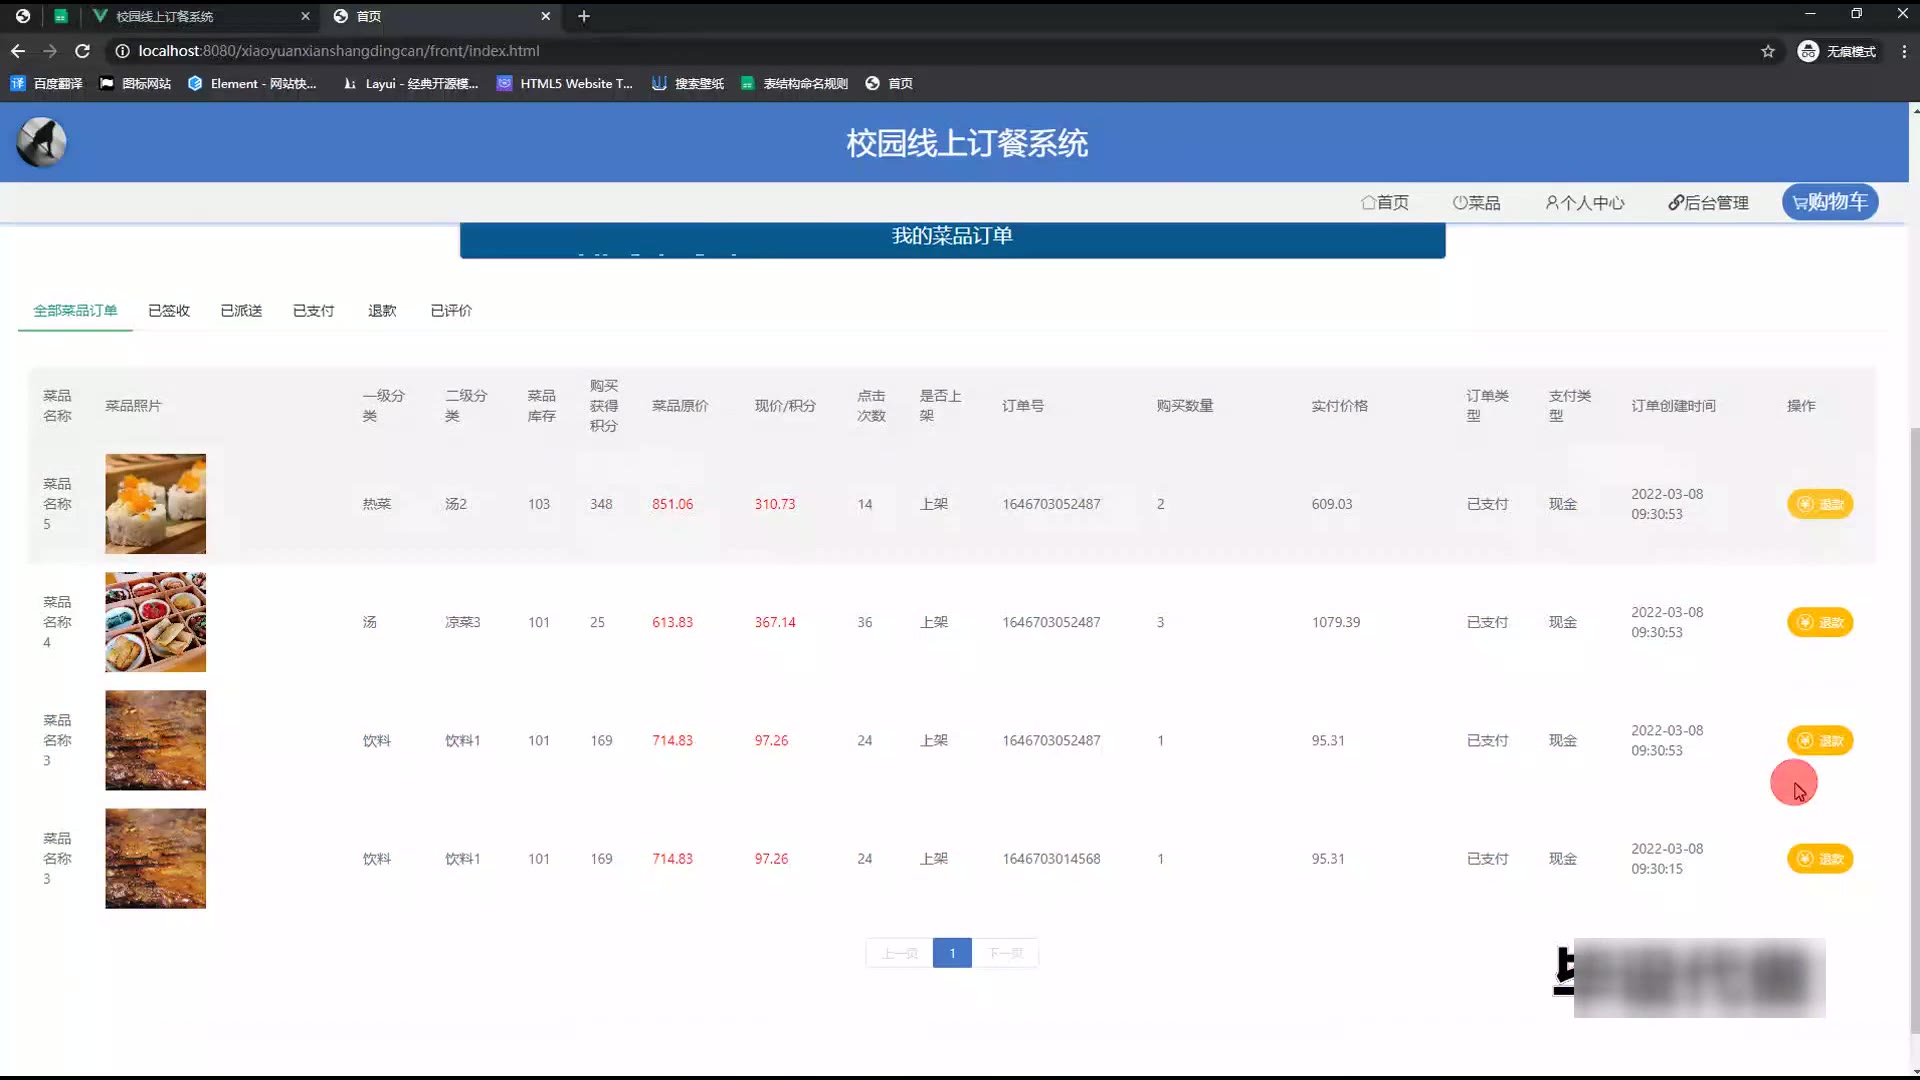
Task: Show the 退款 orders tab
Action: (382, 311)
